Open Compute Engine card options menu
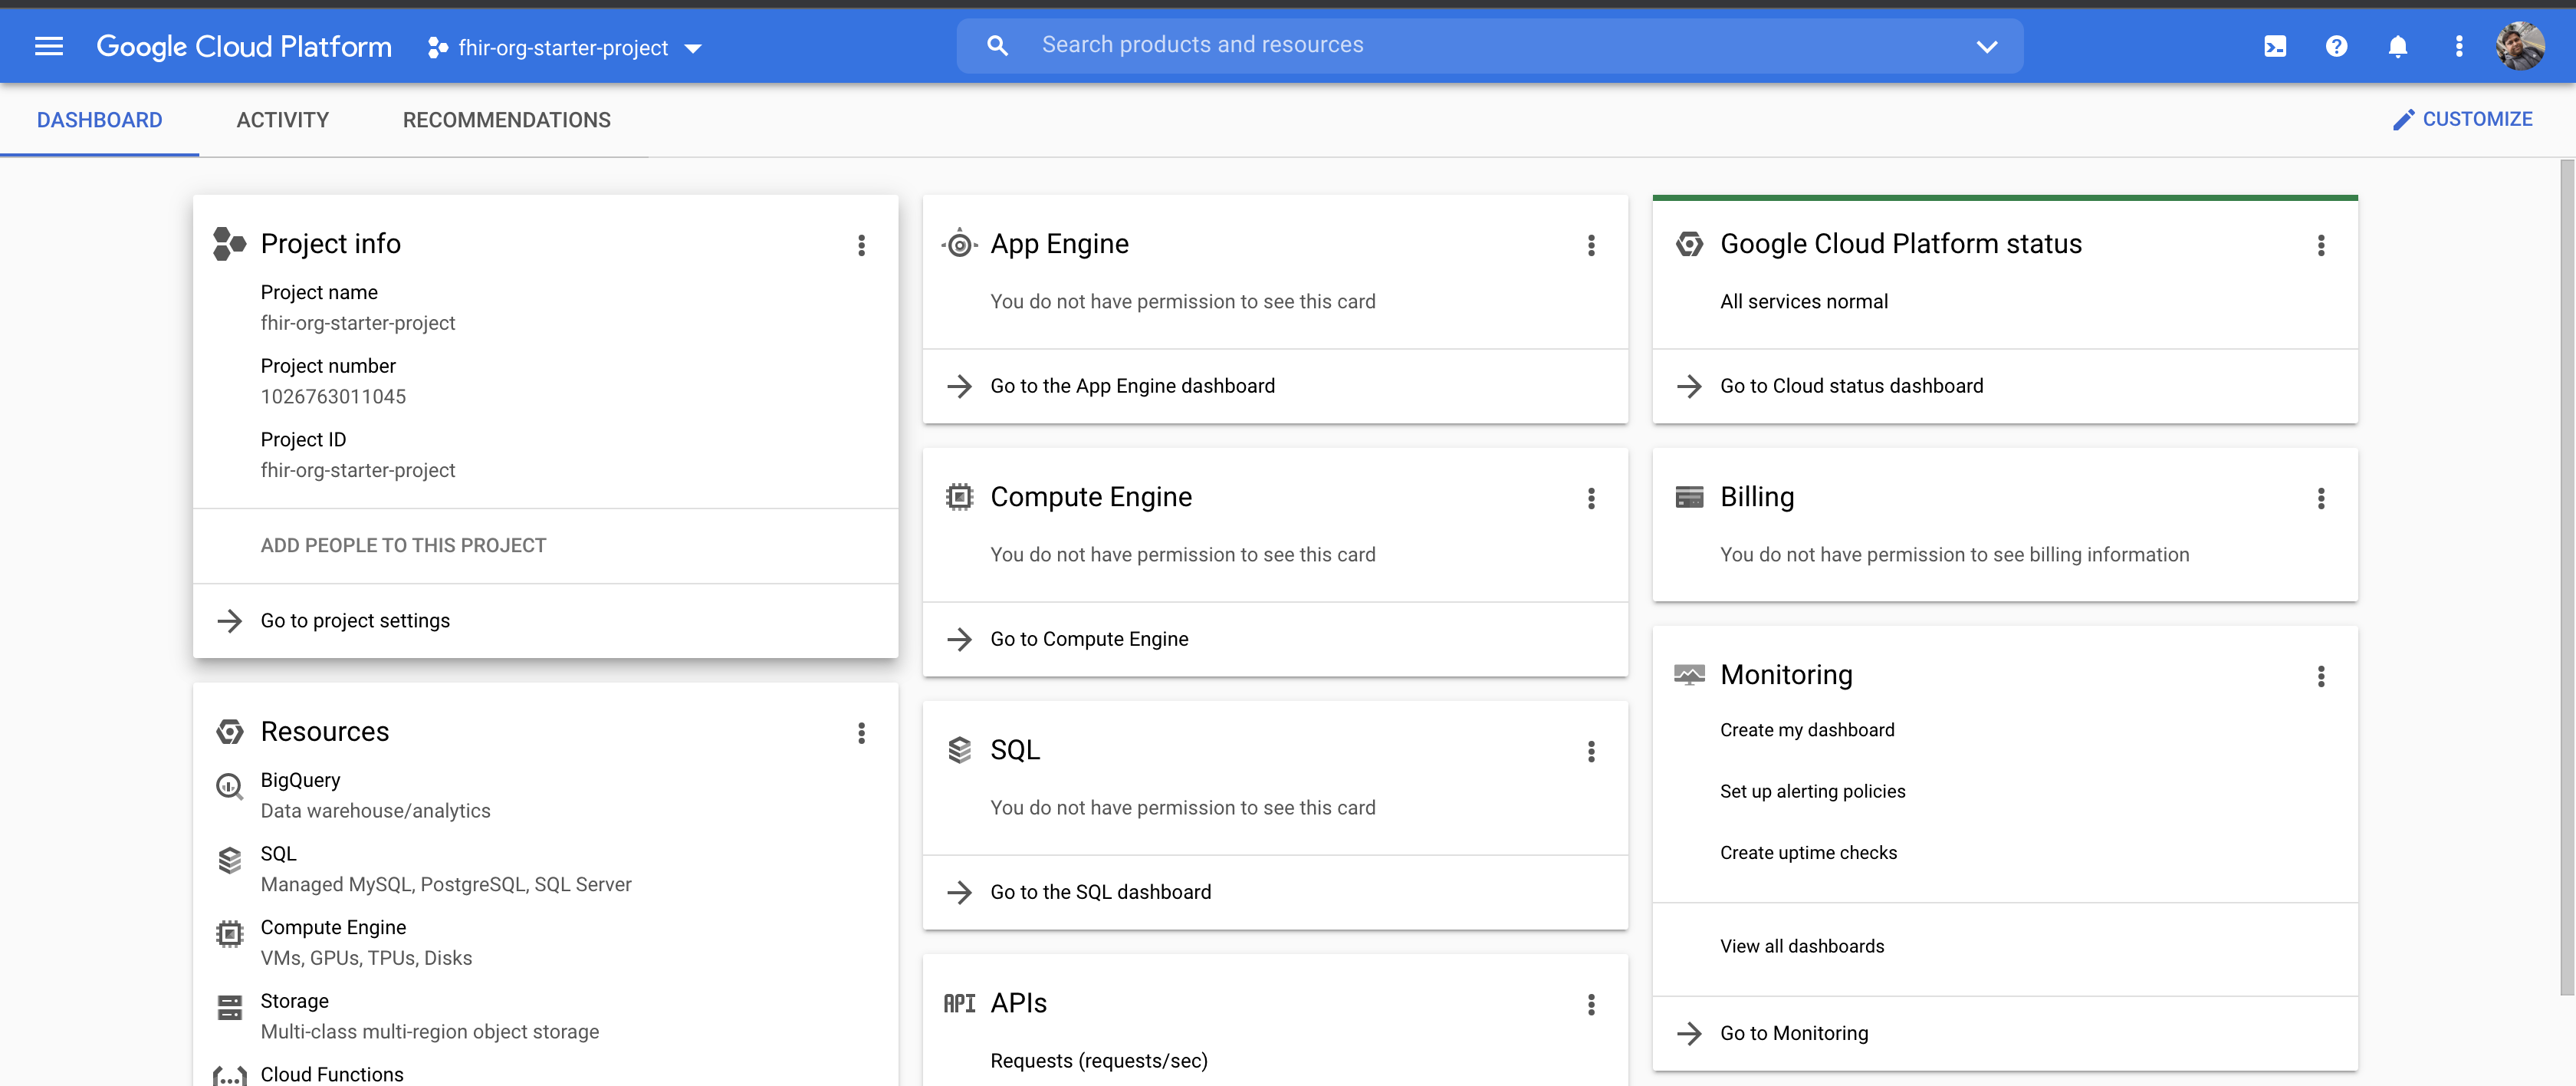 pos(1591,498)
